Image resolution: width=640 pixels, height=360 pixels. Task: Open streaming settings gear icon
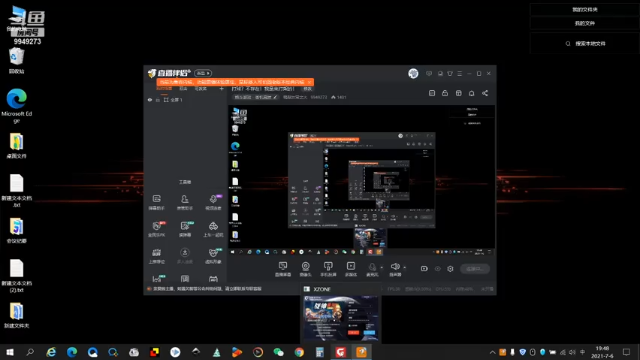pos(450,269)
